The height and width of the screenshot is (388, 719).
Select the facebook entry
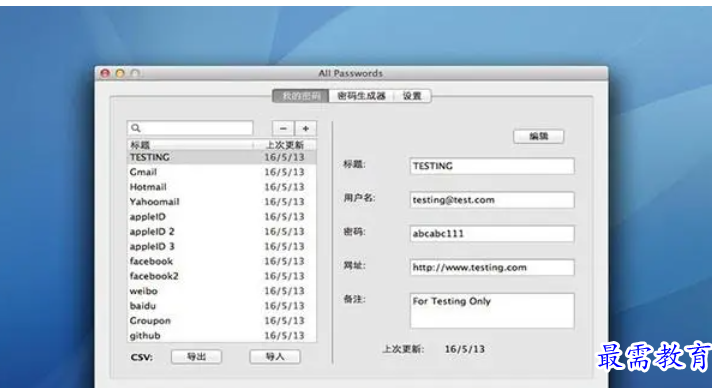(x=221, y=261)
